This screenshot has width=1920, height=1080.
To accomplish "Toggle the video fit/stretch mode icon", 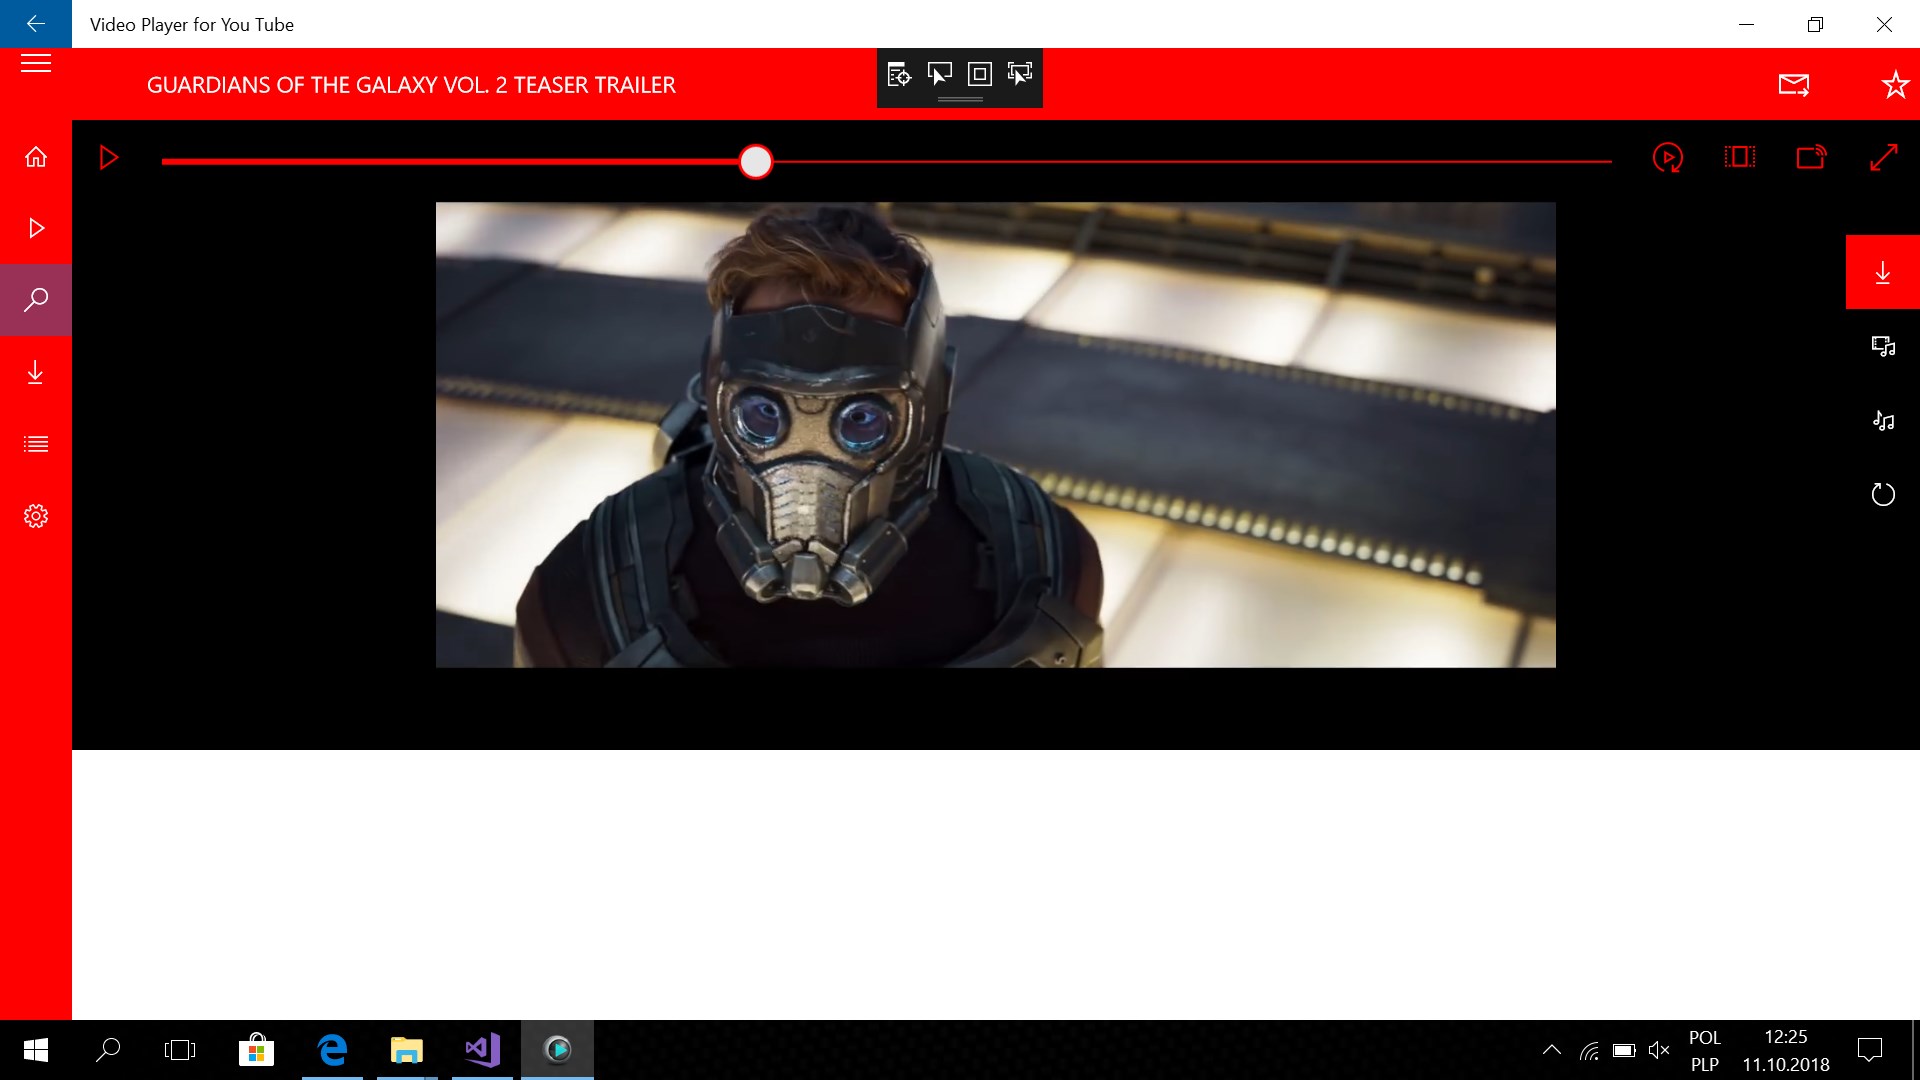I will pyautogui.click(x=1740, y=157).
